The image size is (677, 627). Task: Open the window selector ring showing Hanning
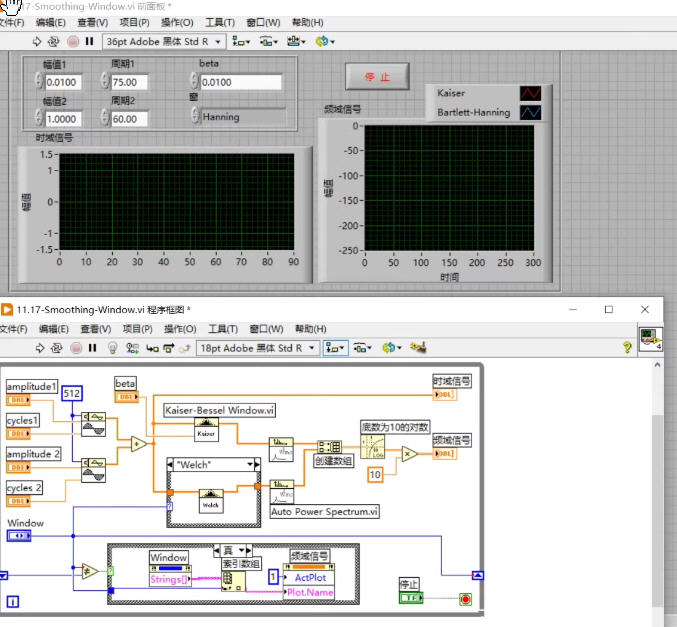coord(243,117)
